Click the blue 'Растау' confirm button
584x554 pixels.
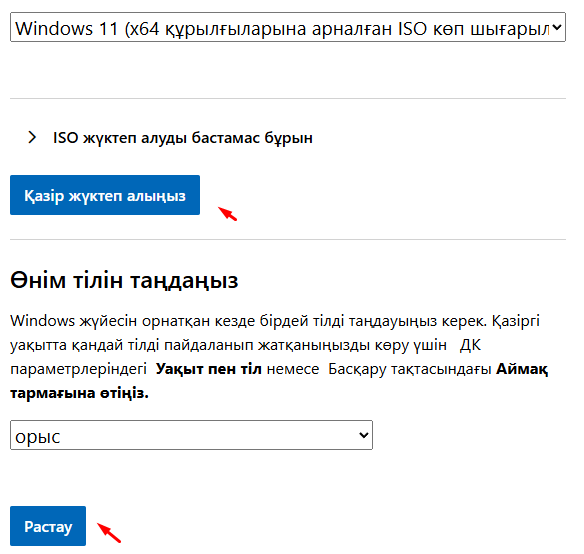[48, 526]
